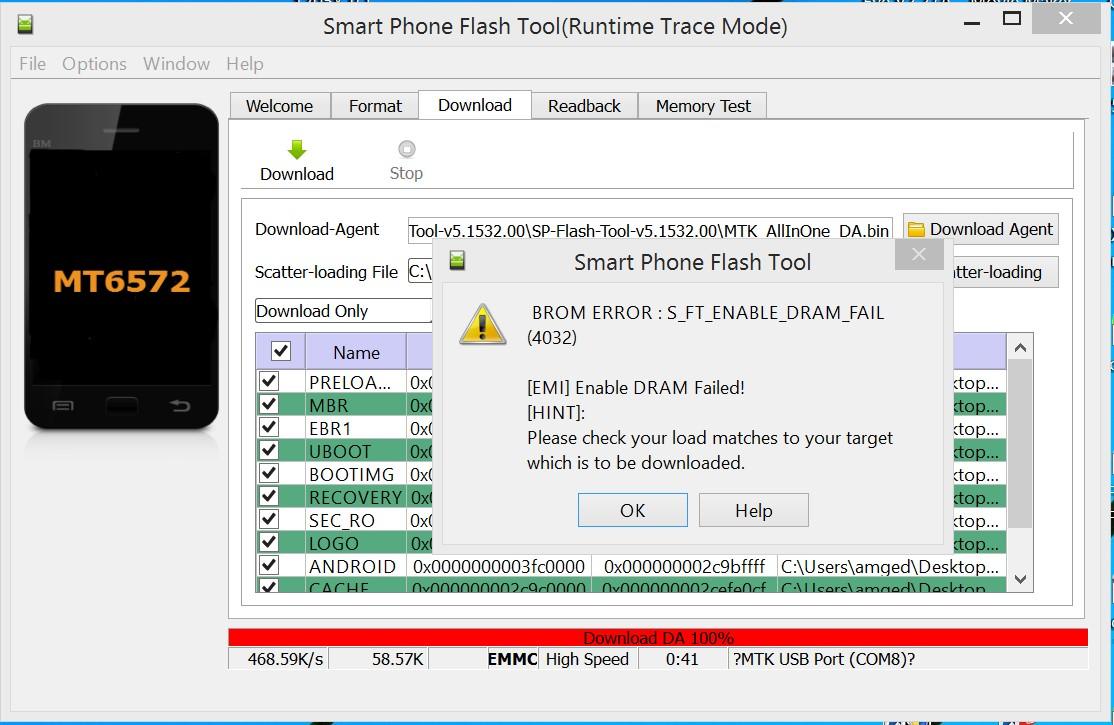Screen dimensions: 1114x725
Task: Open the File menu
Action: coord(33,64)
